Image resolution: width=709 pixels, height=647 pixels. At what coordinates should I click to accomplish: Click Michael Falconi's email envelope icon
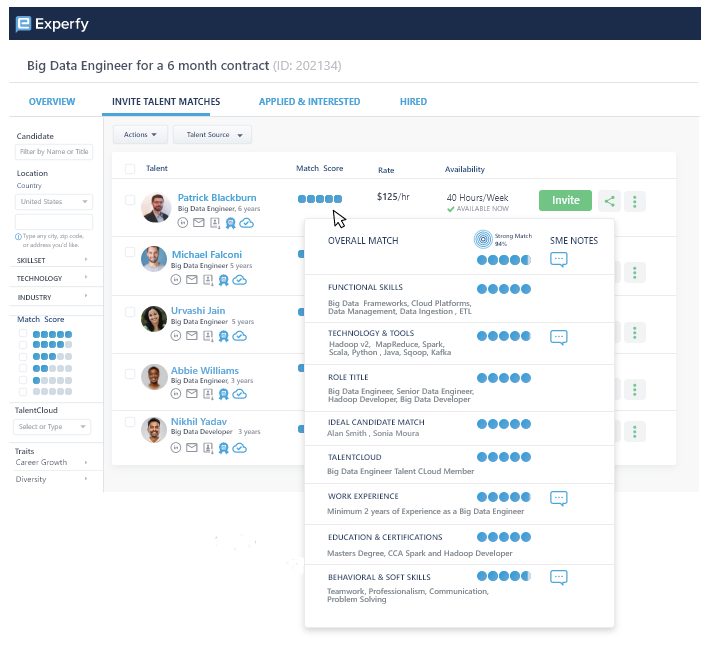pos(192,279)
